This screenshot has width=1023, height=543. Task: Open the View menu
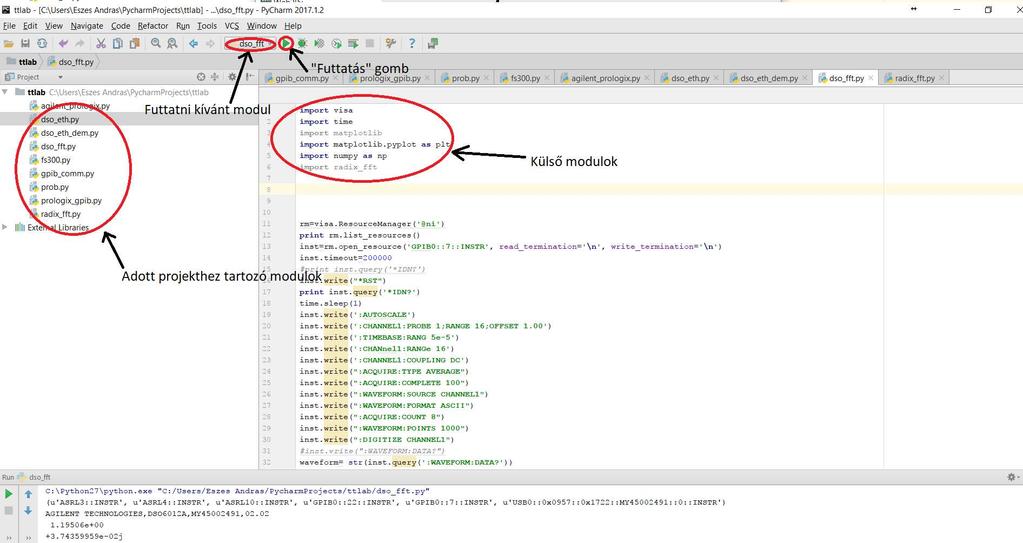click(x=53, y=26)
